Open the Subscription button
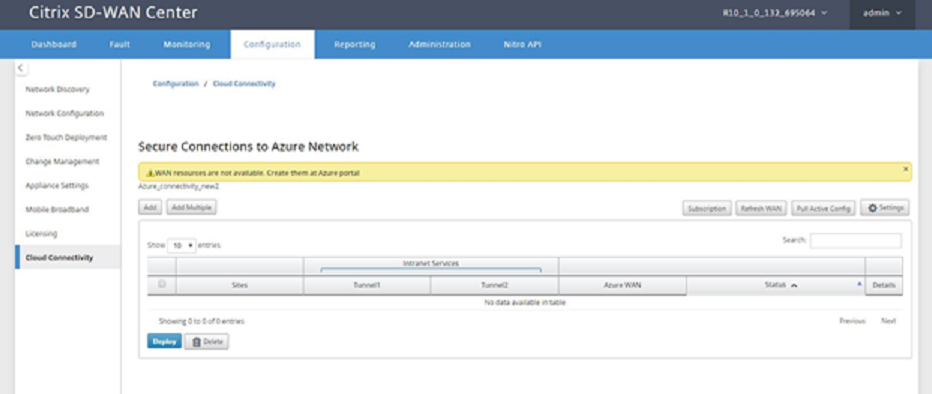932x394 pixels. pyautogui.click(x=707, y=209)
